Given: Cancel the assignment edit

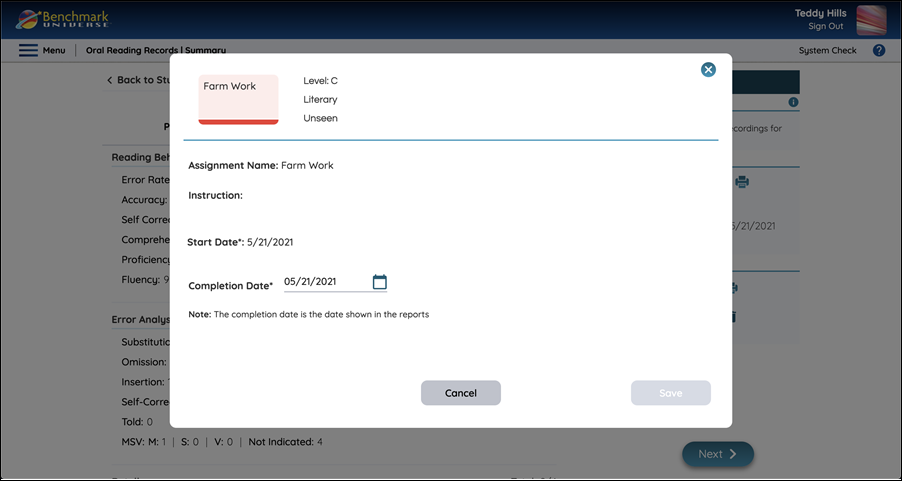Looking at the screenshot, I should click(461, 393).
